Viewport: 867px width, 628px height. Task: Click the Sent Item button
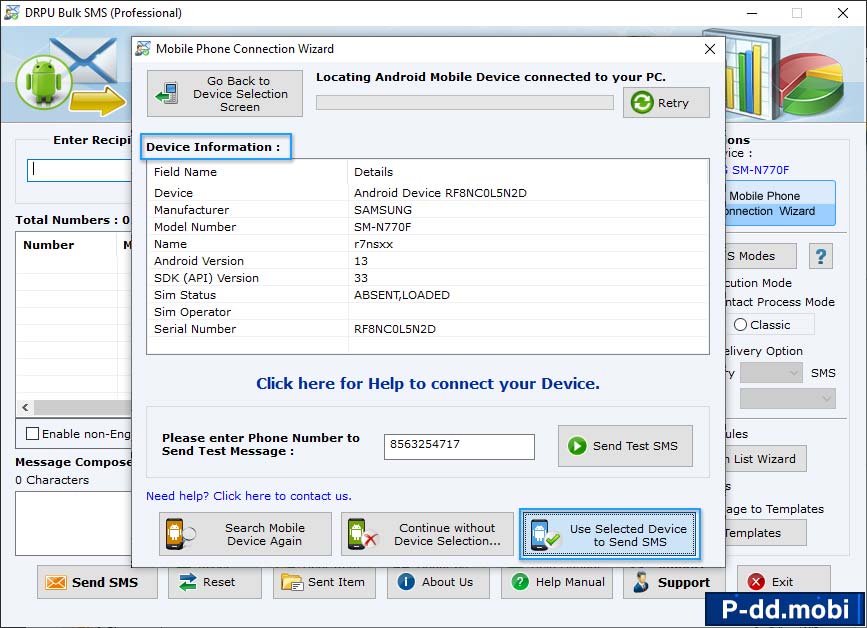pyautogui.click(x=324, y=582)
